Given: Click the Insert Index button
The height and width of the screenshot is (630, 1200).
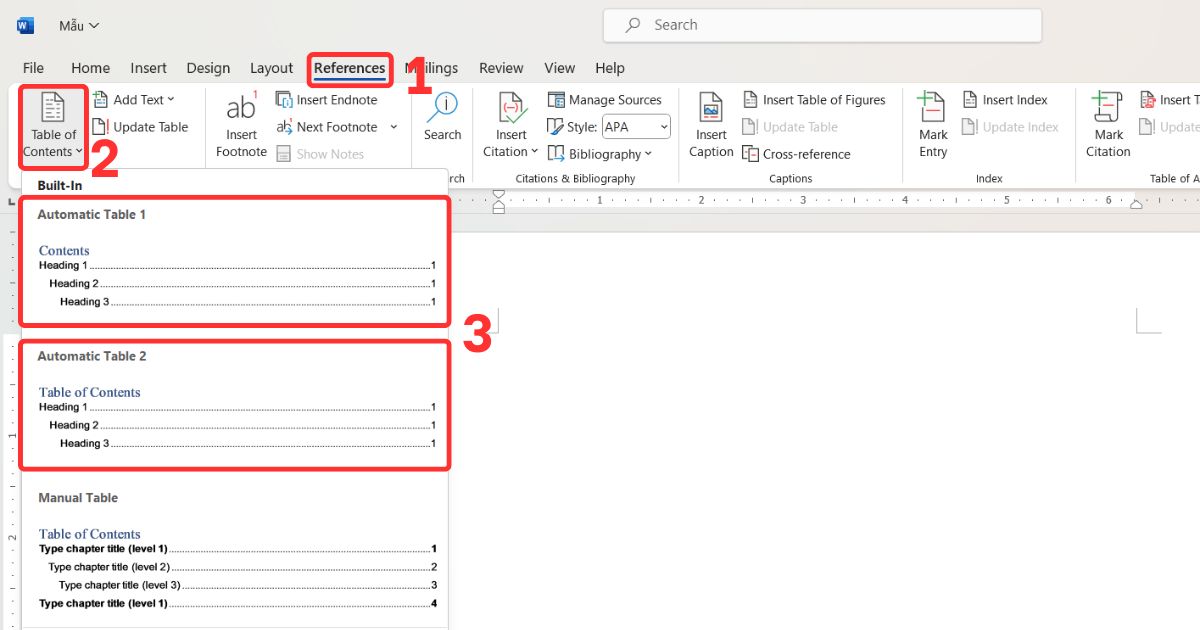Looking at the screenshot, I should 1005,100.
